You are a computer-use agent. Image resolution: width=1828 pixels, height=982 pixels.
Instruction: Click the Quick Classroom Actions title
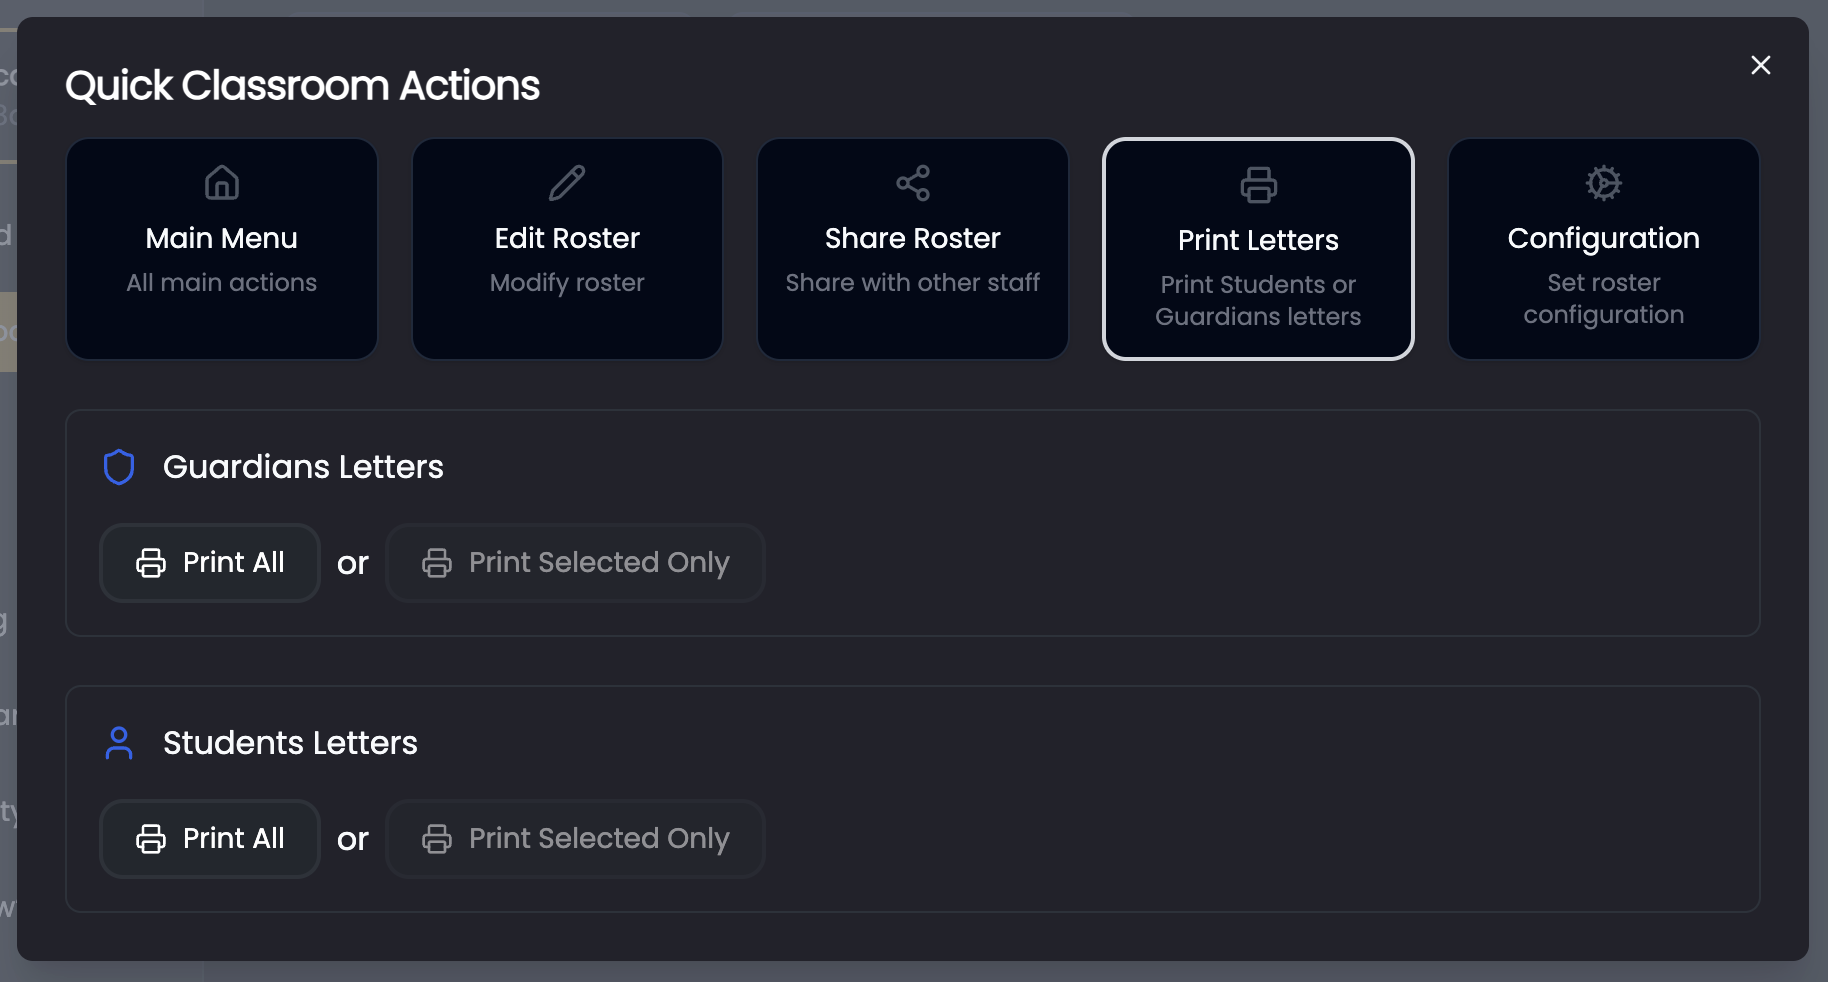click(302, 86)
